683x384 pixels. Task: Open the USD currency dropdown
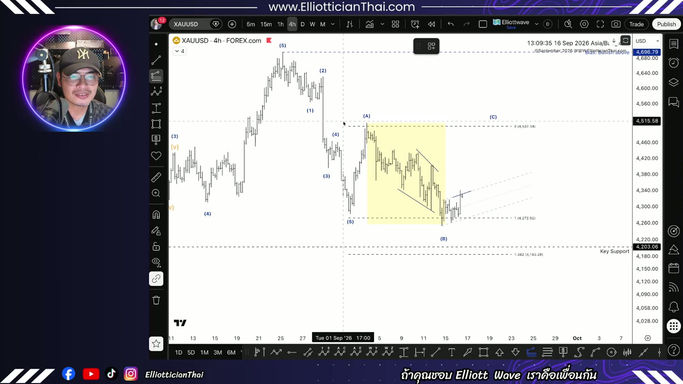tap(647, 41)
